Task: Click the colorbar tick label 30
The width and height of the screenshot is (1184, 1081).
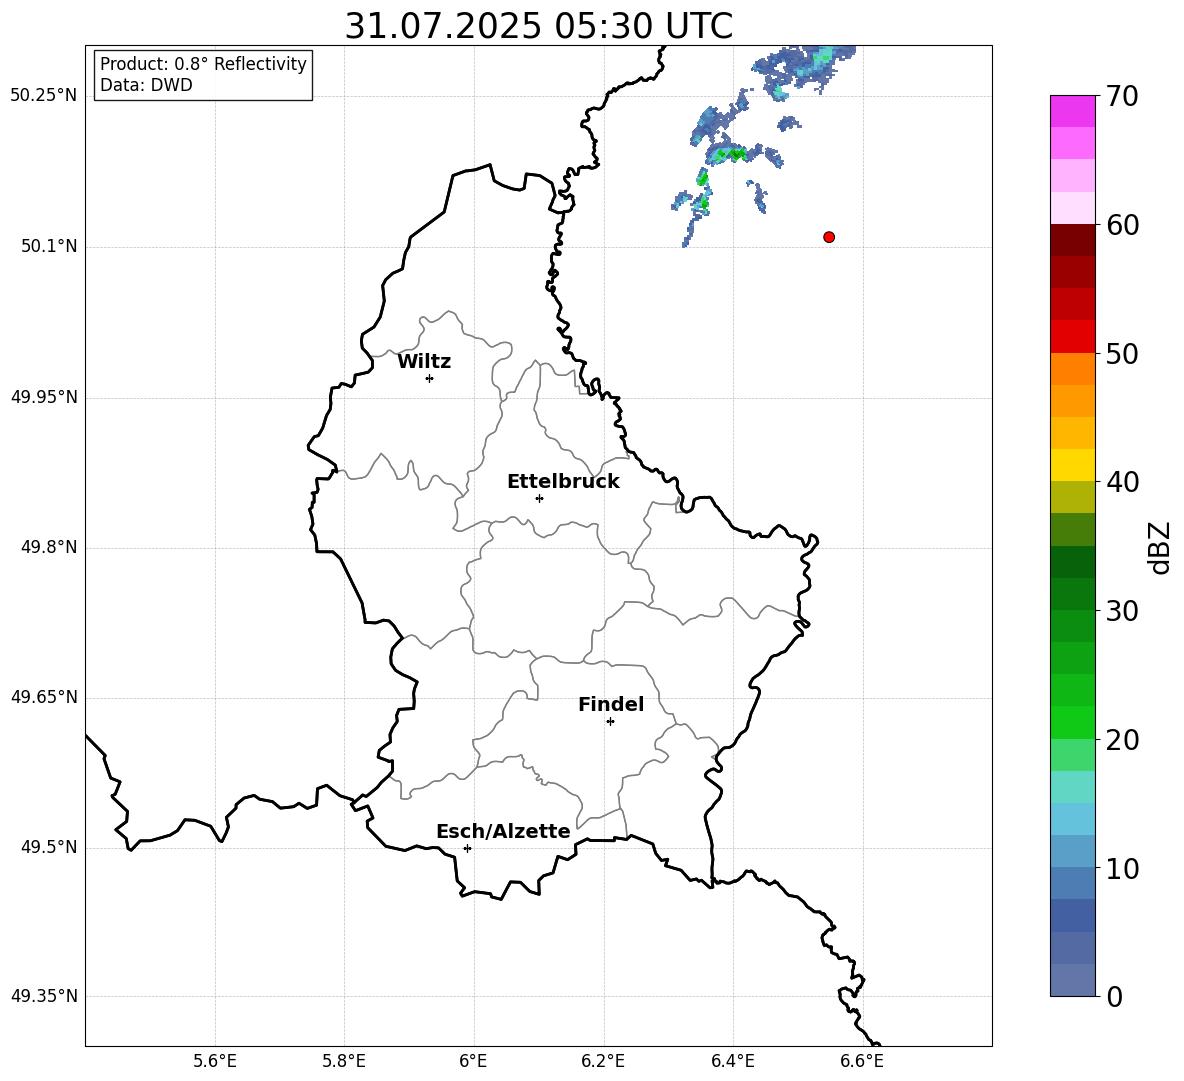Action: tap(1122, 611)
